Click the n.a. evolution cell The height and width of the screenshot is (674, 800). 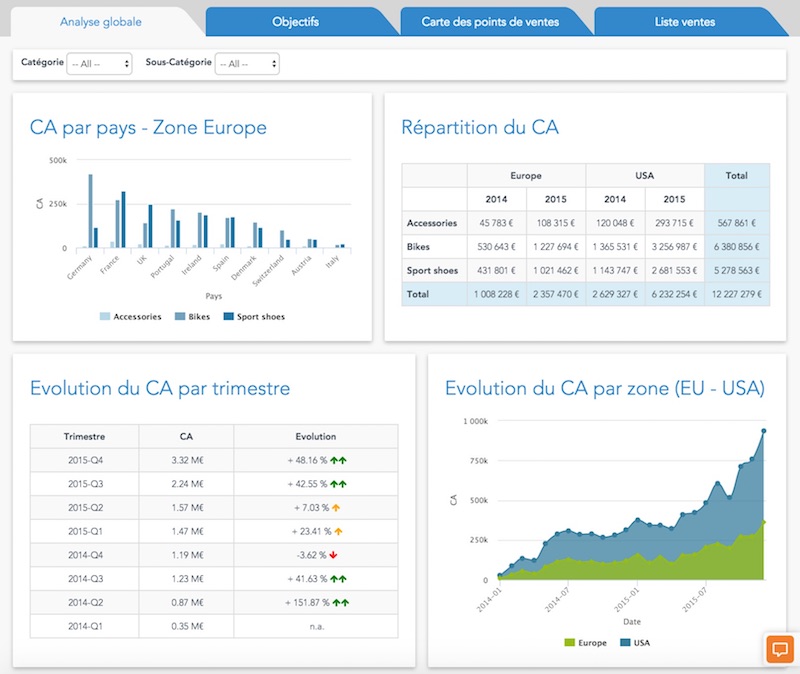316,626
